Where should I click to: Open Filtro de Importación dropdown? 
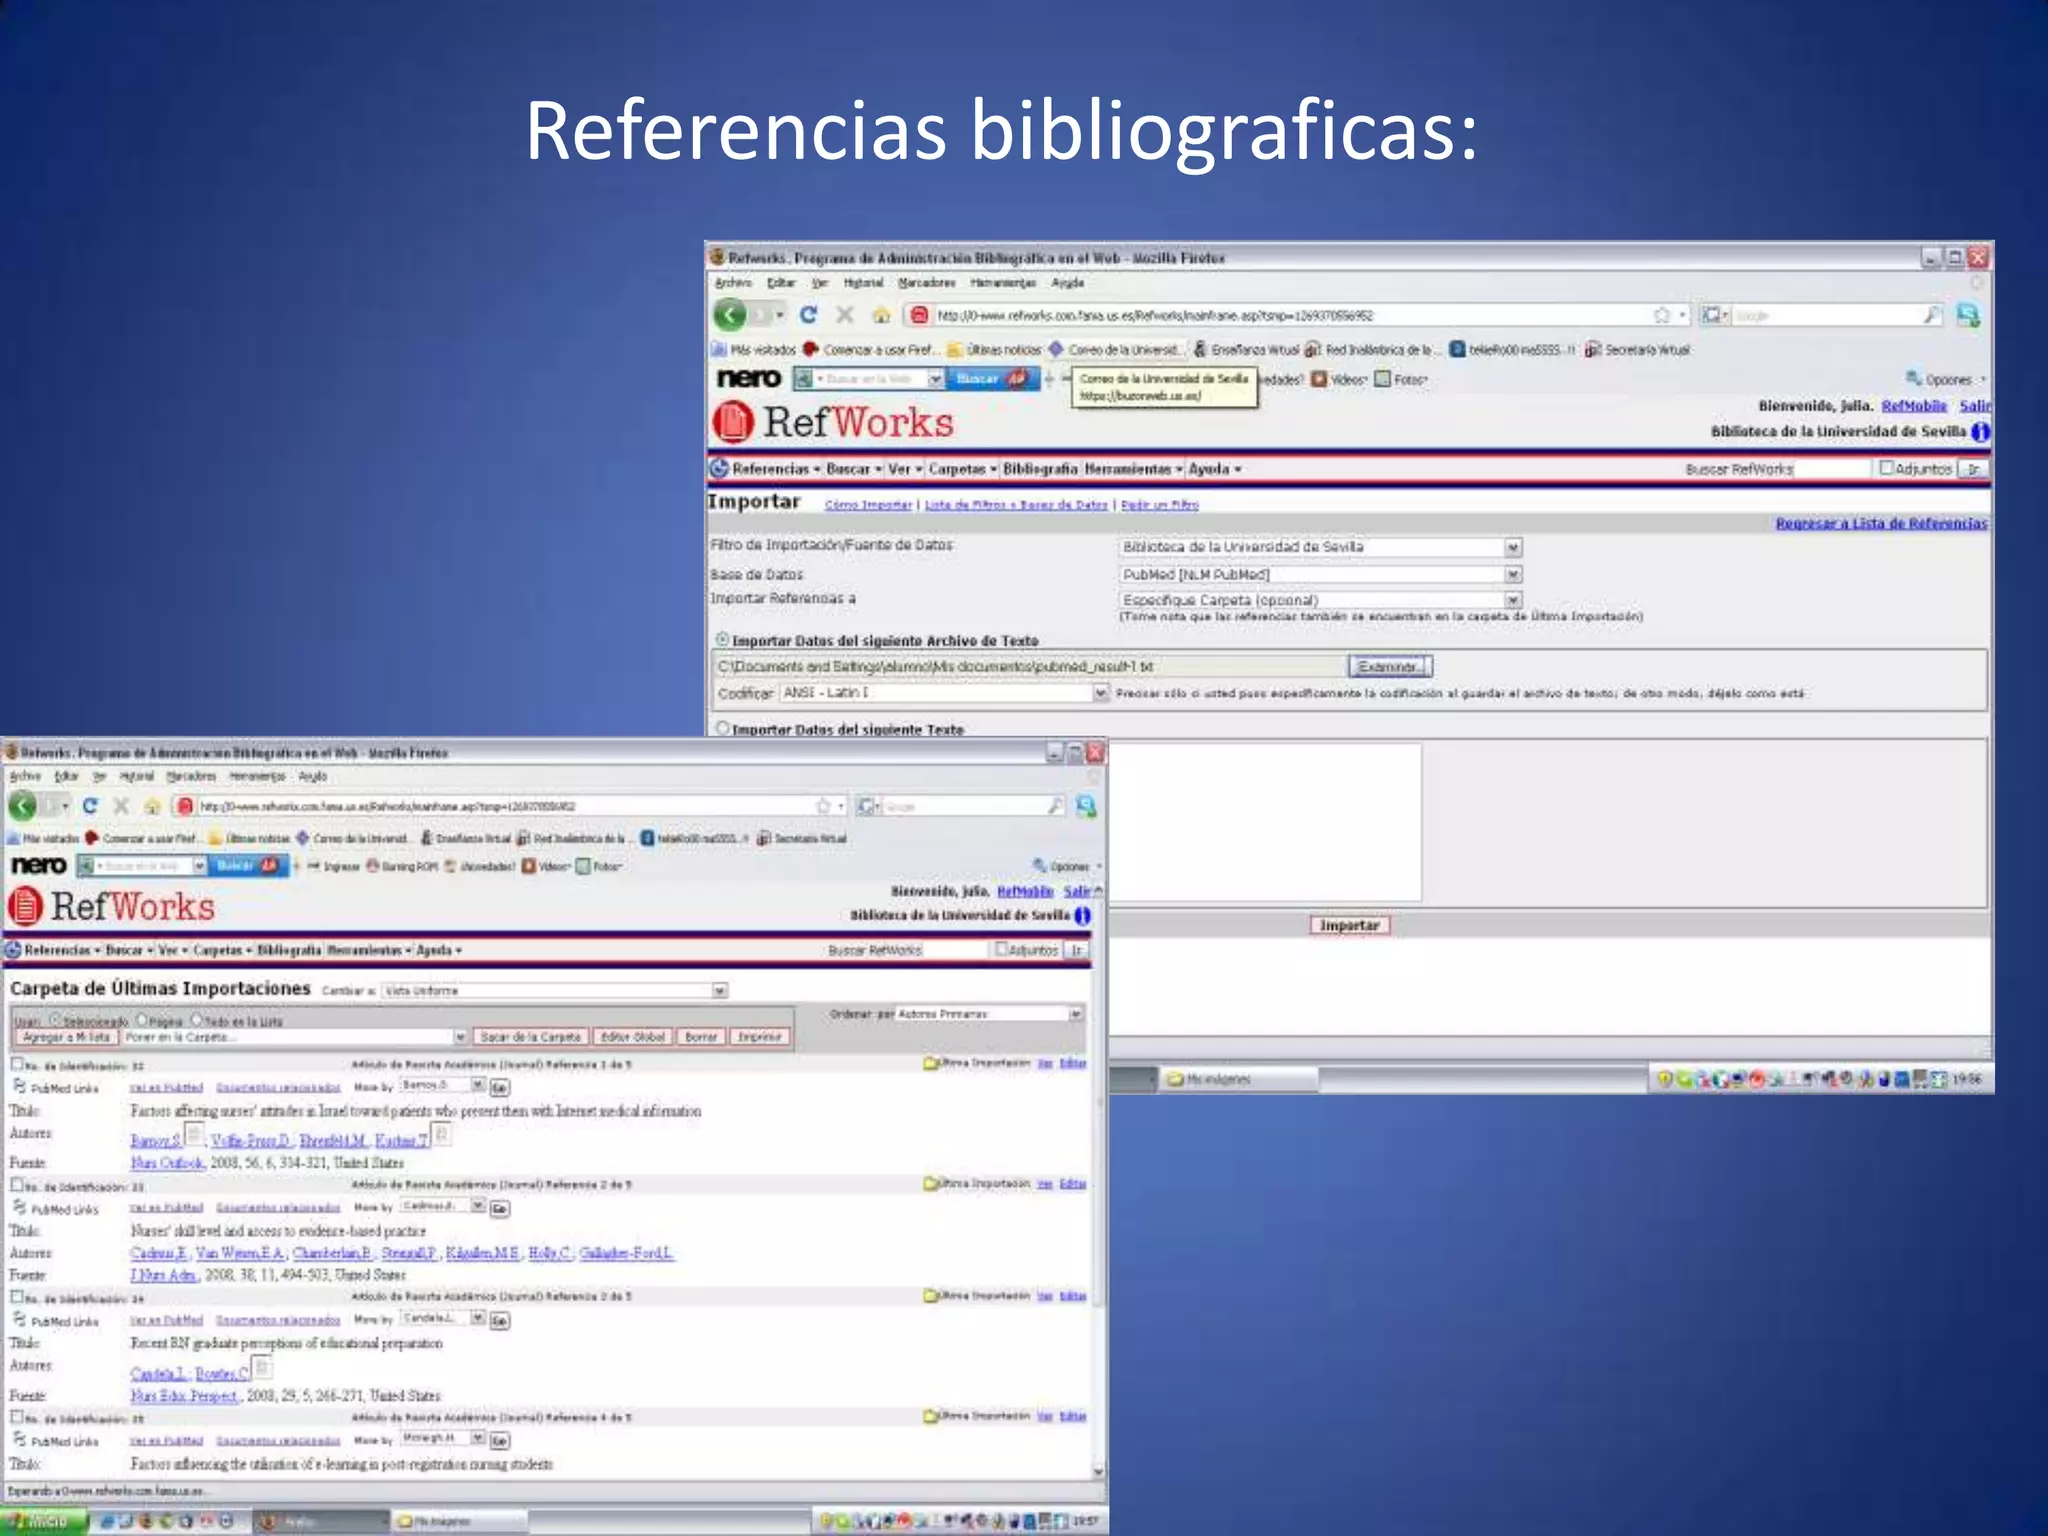click(x=1320, y=547)
